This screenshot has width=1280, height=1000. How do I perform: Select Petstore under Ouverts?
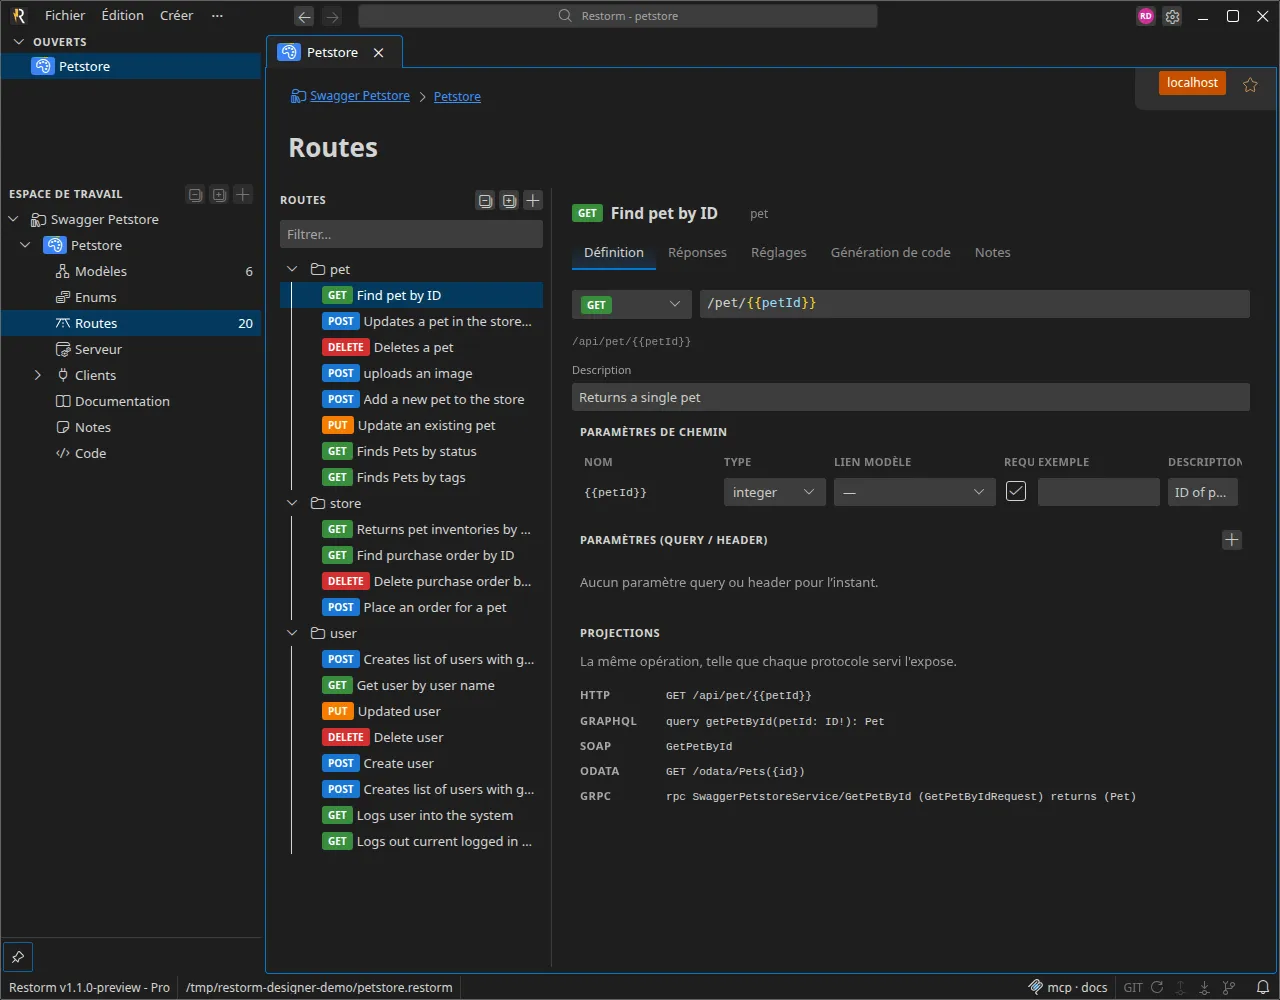[131, 66]
